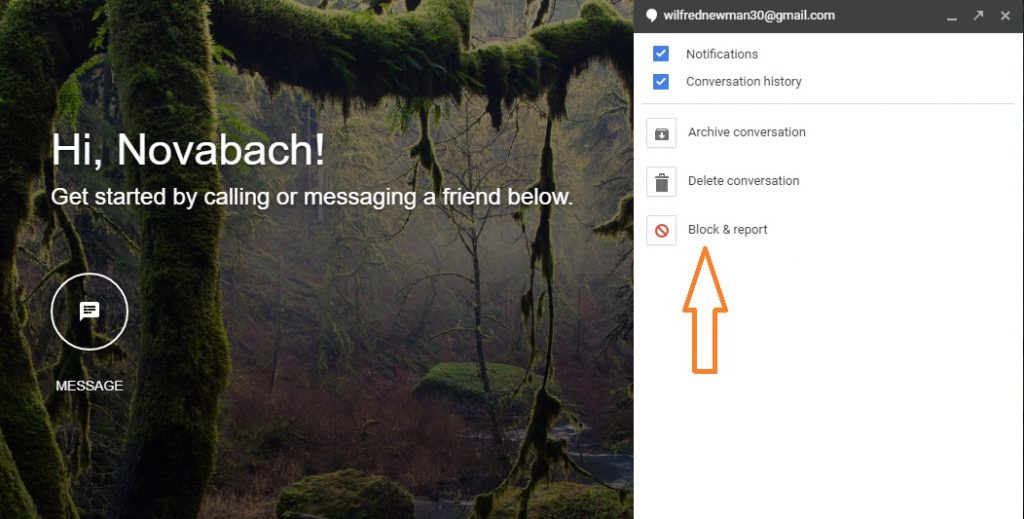This screenshot has height=519, width=1024.
Task: Click the MESSAGE label under the circle
Action: (89, 386)
